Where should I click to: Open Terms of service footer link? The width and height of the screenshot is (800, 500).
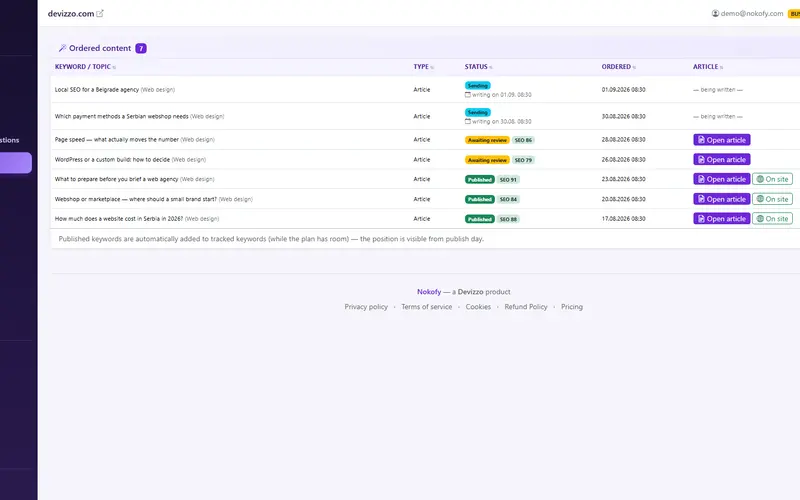tap(427, 307)
